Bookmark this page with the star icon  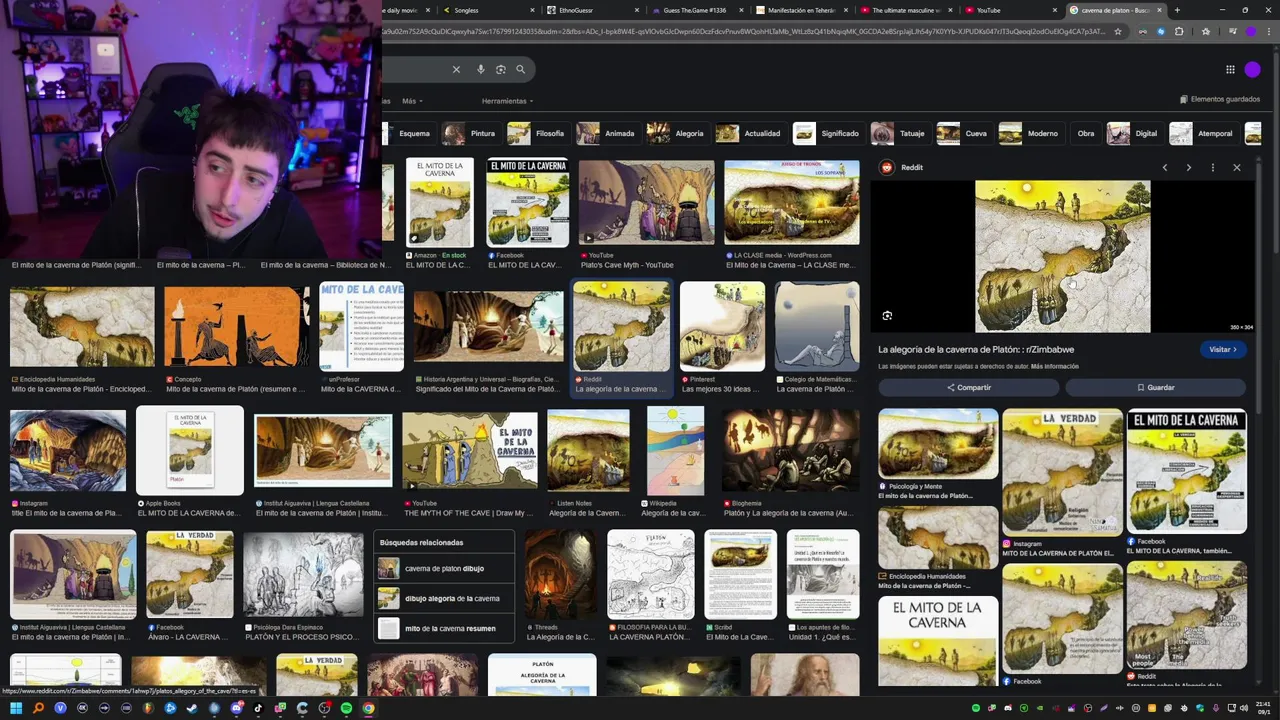coord(1118,31)
